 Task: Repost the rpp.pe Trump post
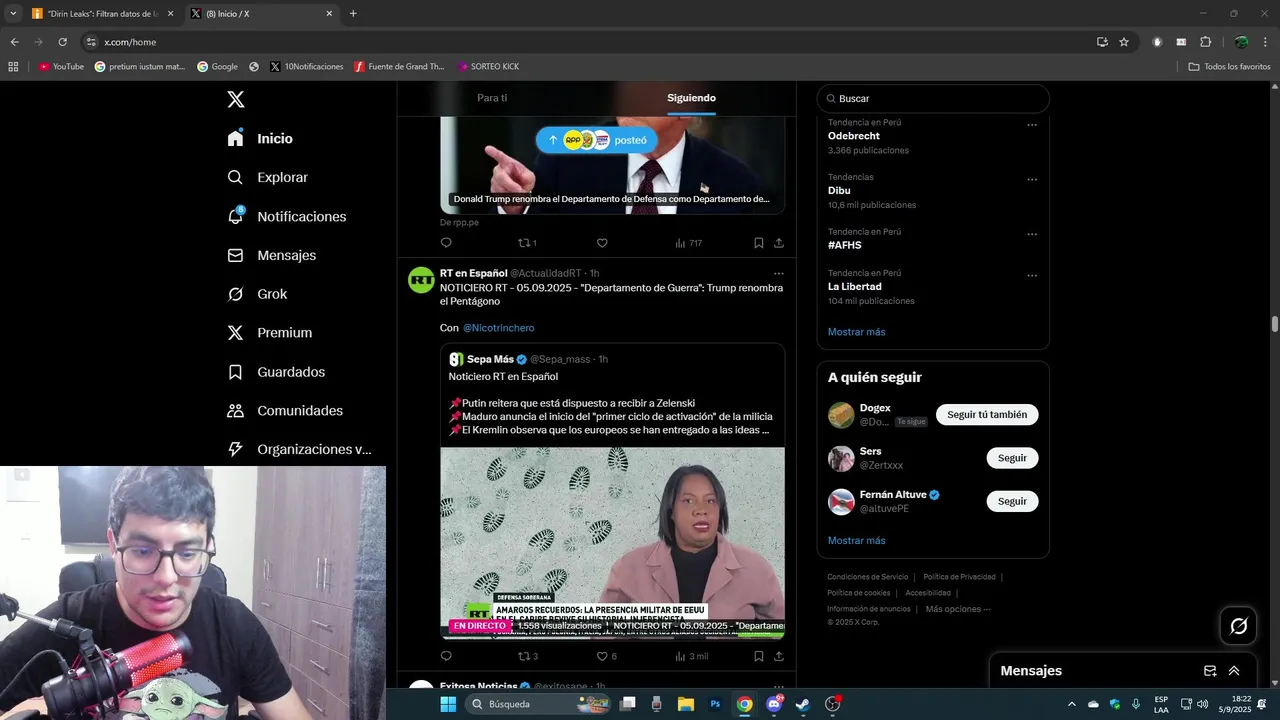pyautogui.click(x=527, y=243)
